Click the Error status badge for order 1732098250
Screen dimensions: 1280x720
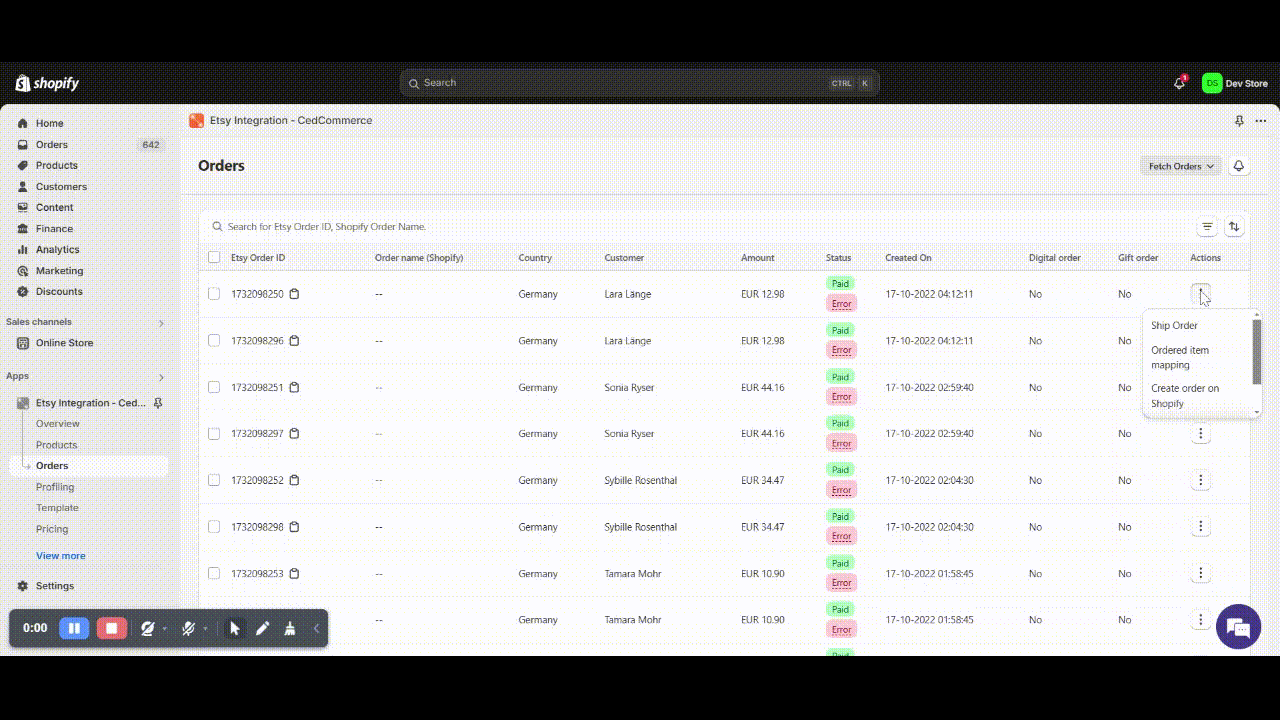pos(841,304)
